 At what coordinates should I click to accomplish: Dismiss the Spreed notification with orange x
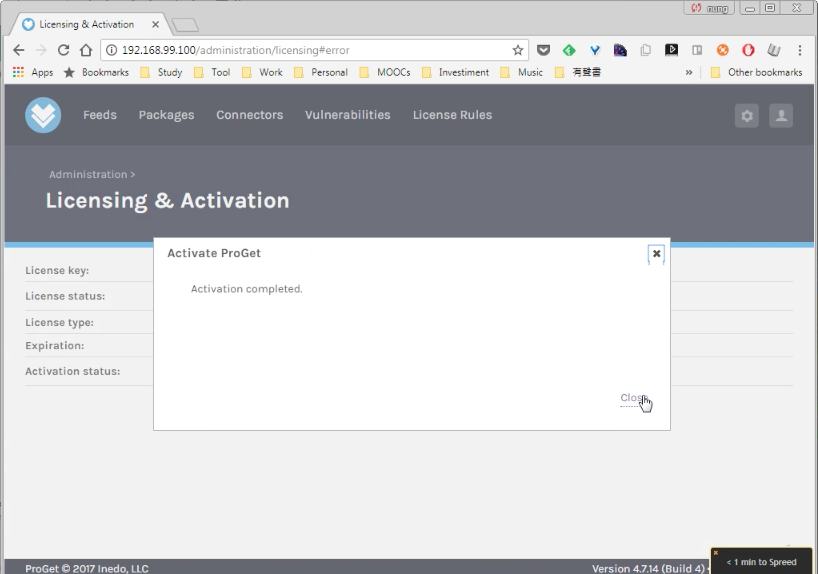716,553
